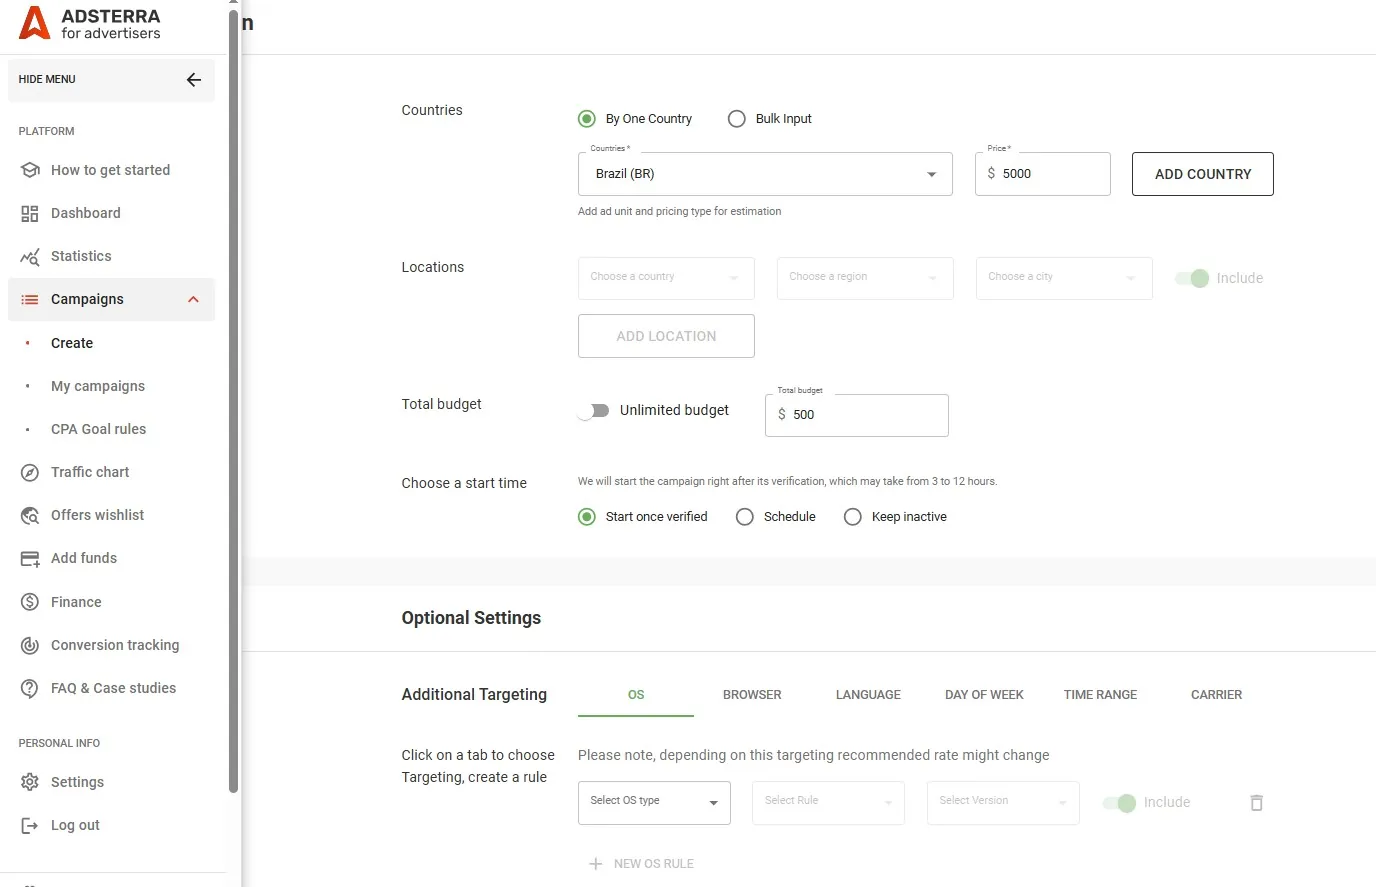Click the Finance dollar icon
The height and width of the screenshot is (887, 1376).
tap(30, 602)
